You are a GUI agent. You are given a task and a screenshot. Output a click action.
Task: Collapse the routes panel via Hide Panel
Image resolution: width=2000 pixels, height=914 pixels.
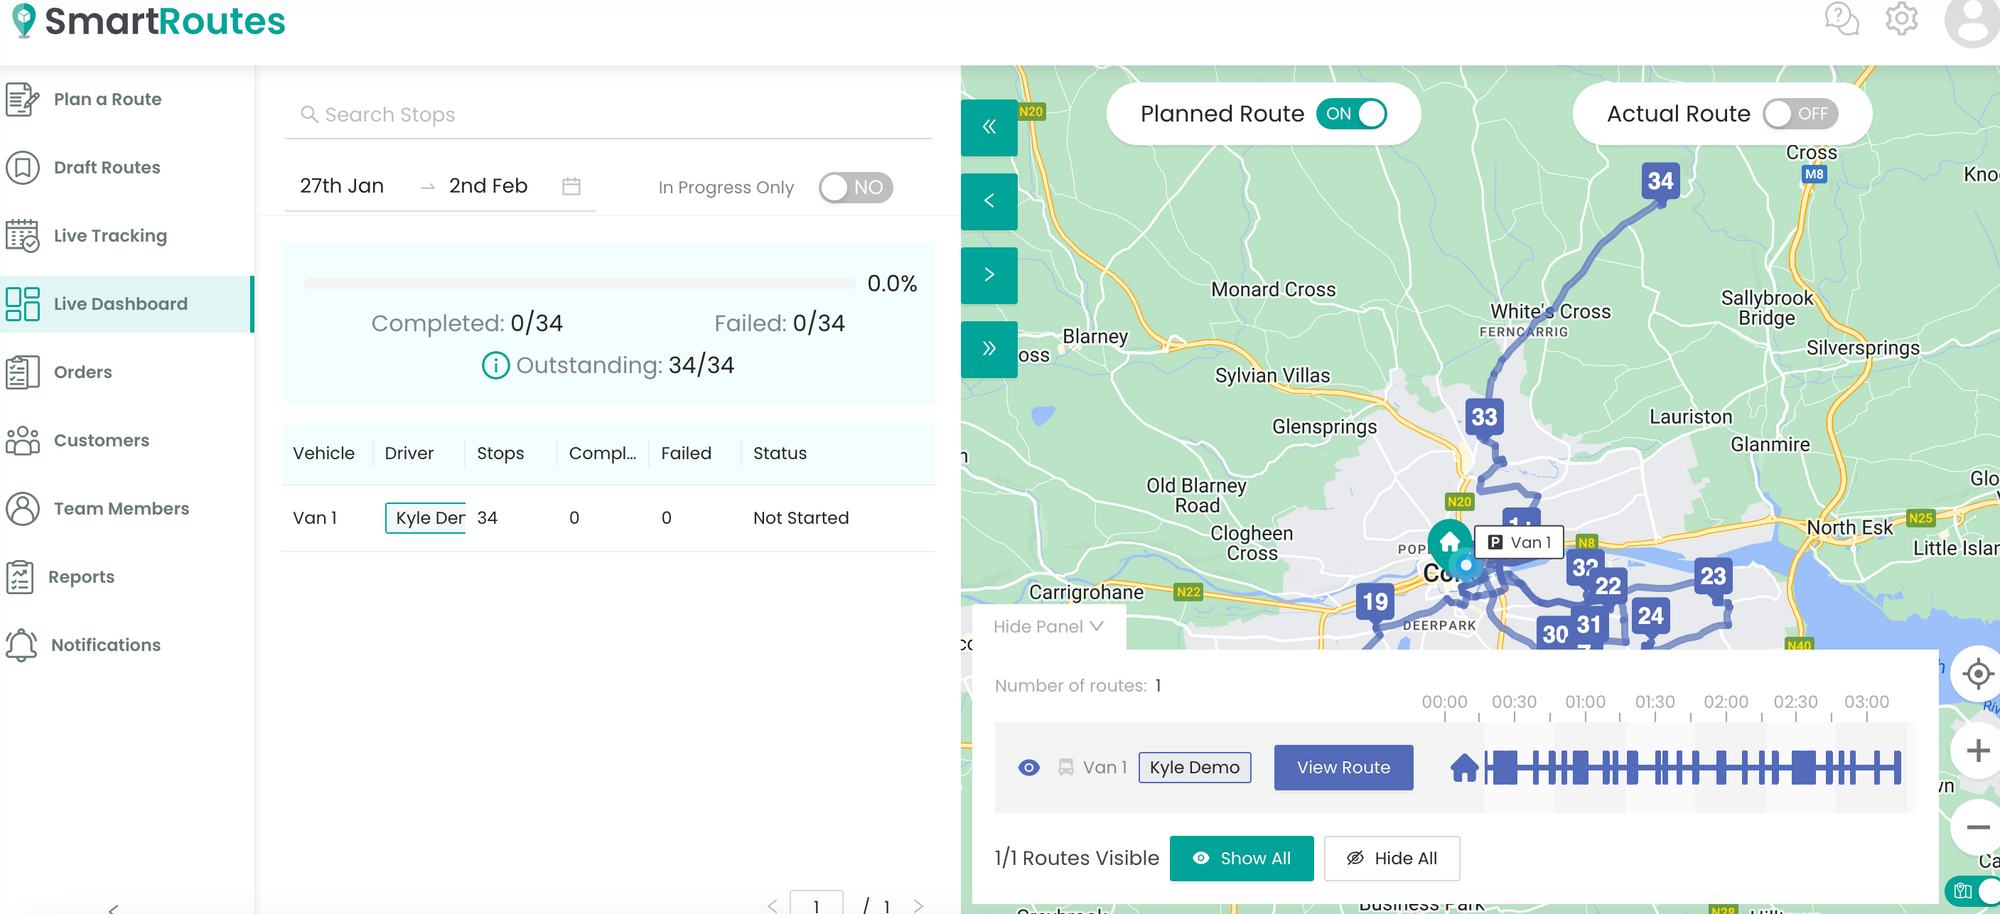pyautogui.click(x=1046, y=626)
